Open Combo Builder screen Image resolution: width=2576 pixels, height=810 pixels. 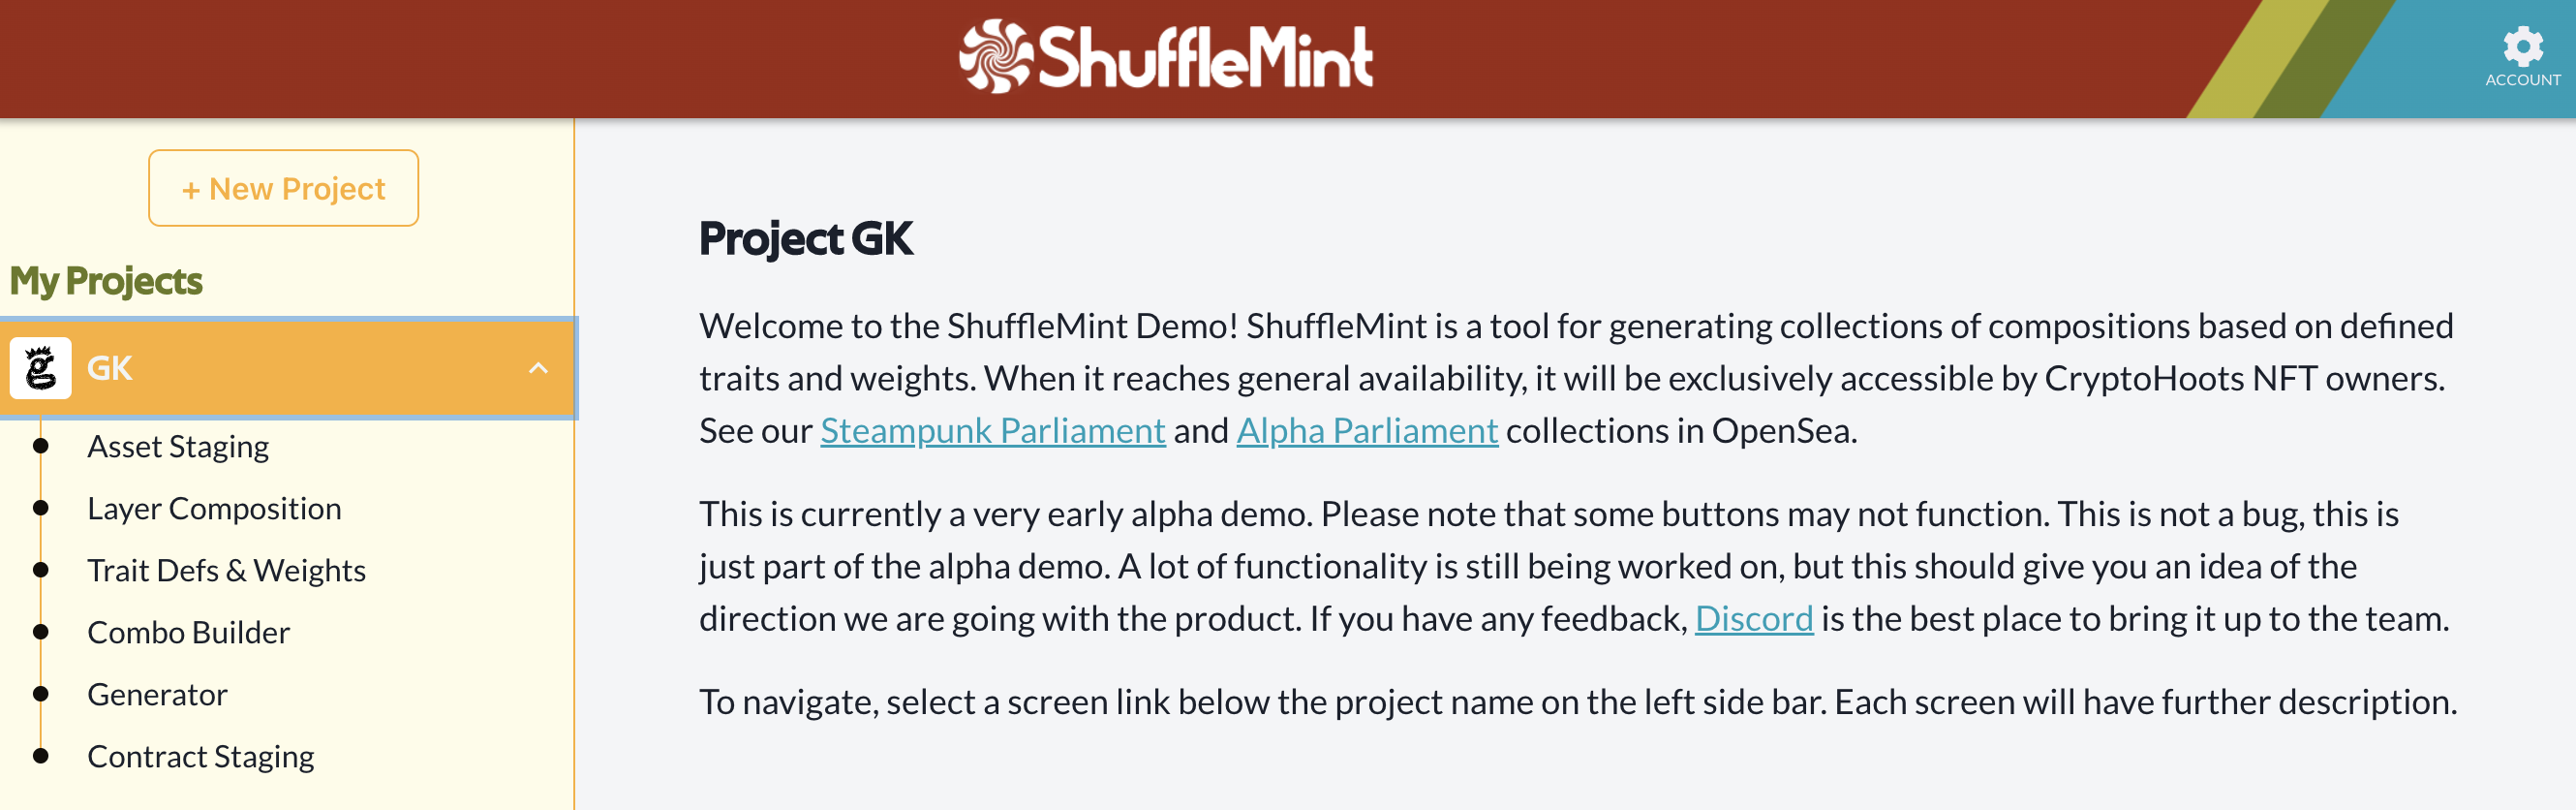(x=188, y=632)
